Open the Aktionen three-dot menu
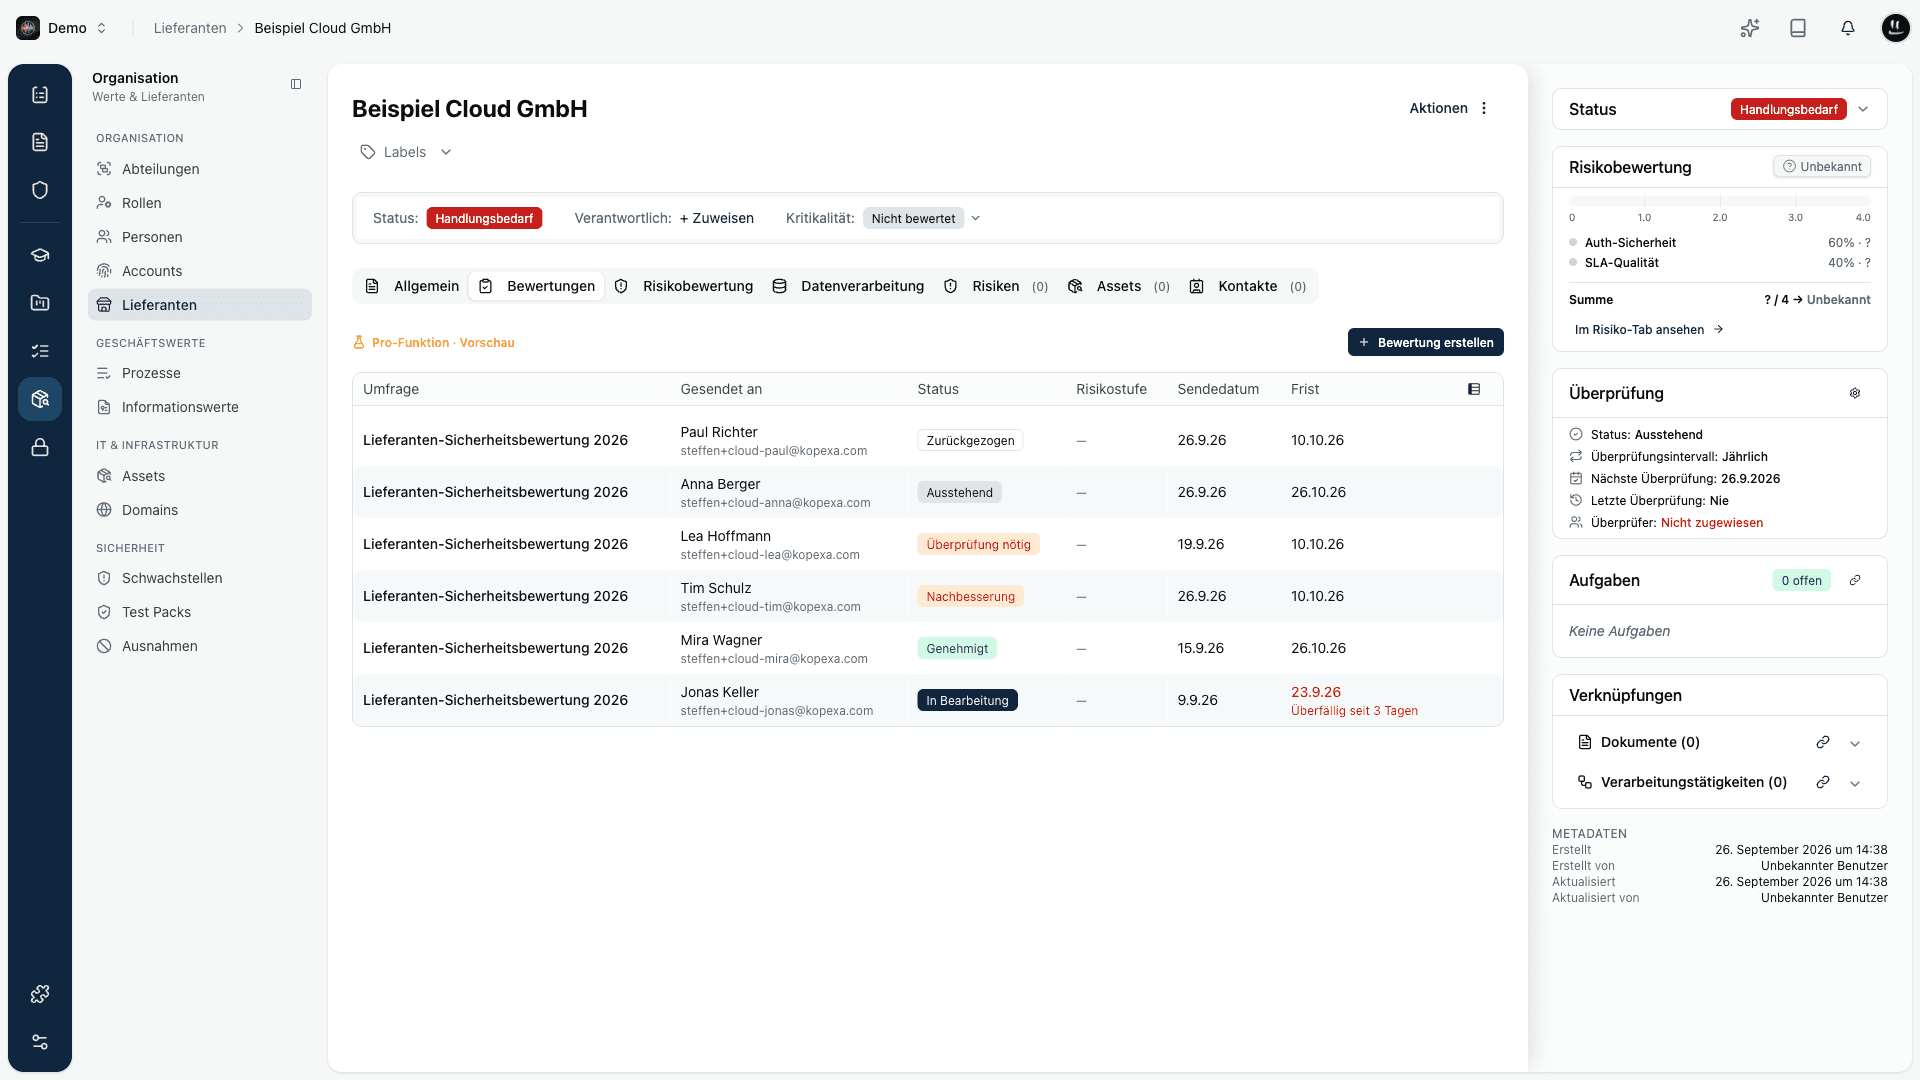The height and width of the screenshot is (1080, 1920). 1484,108
